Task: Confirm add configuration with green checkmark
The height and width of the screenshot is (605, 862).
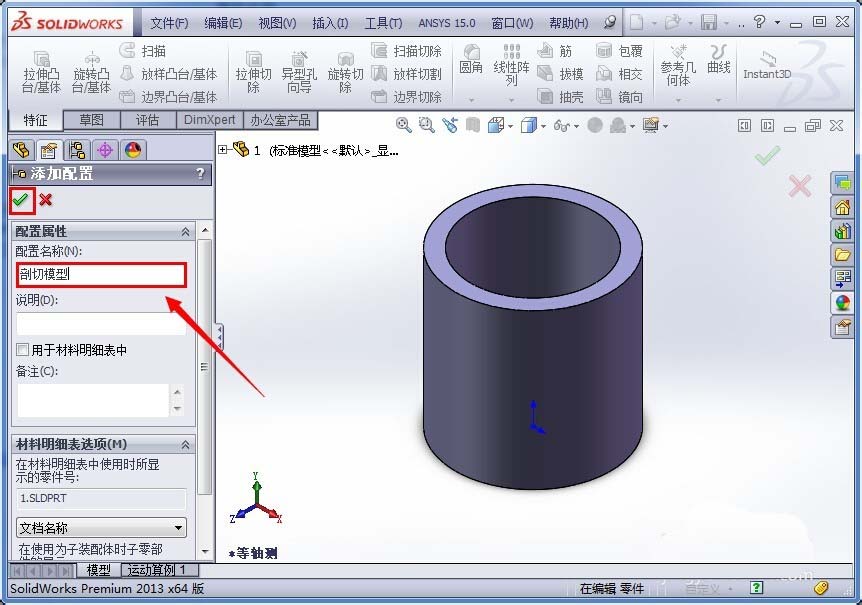Action: tap(21, 200)
